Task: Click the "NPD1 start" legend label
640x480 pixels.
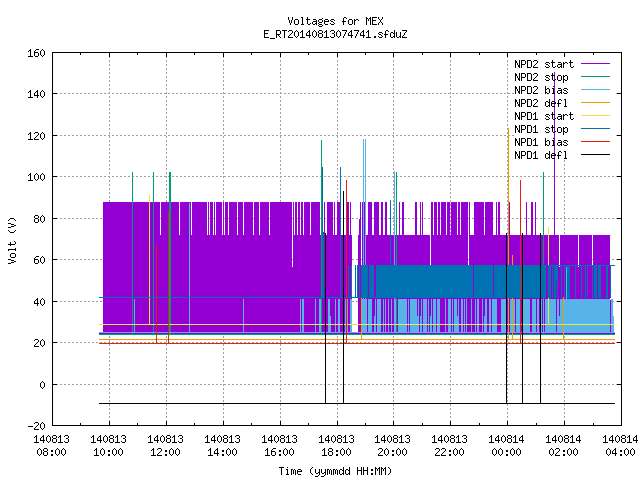Action: (x=544, y=116)
